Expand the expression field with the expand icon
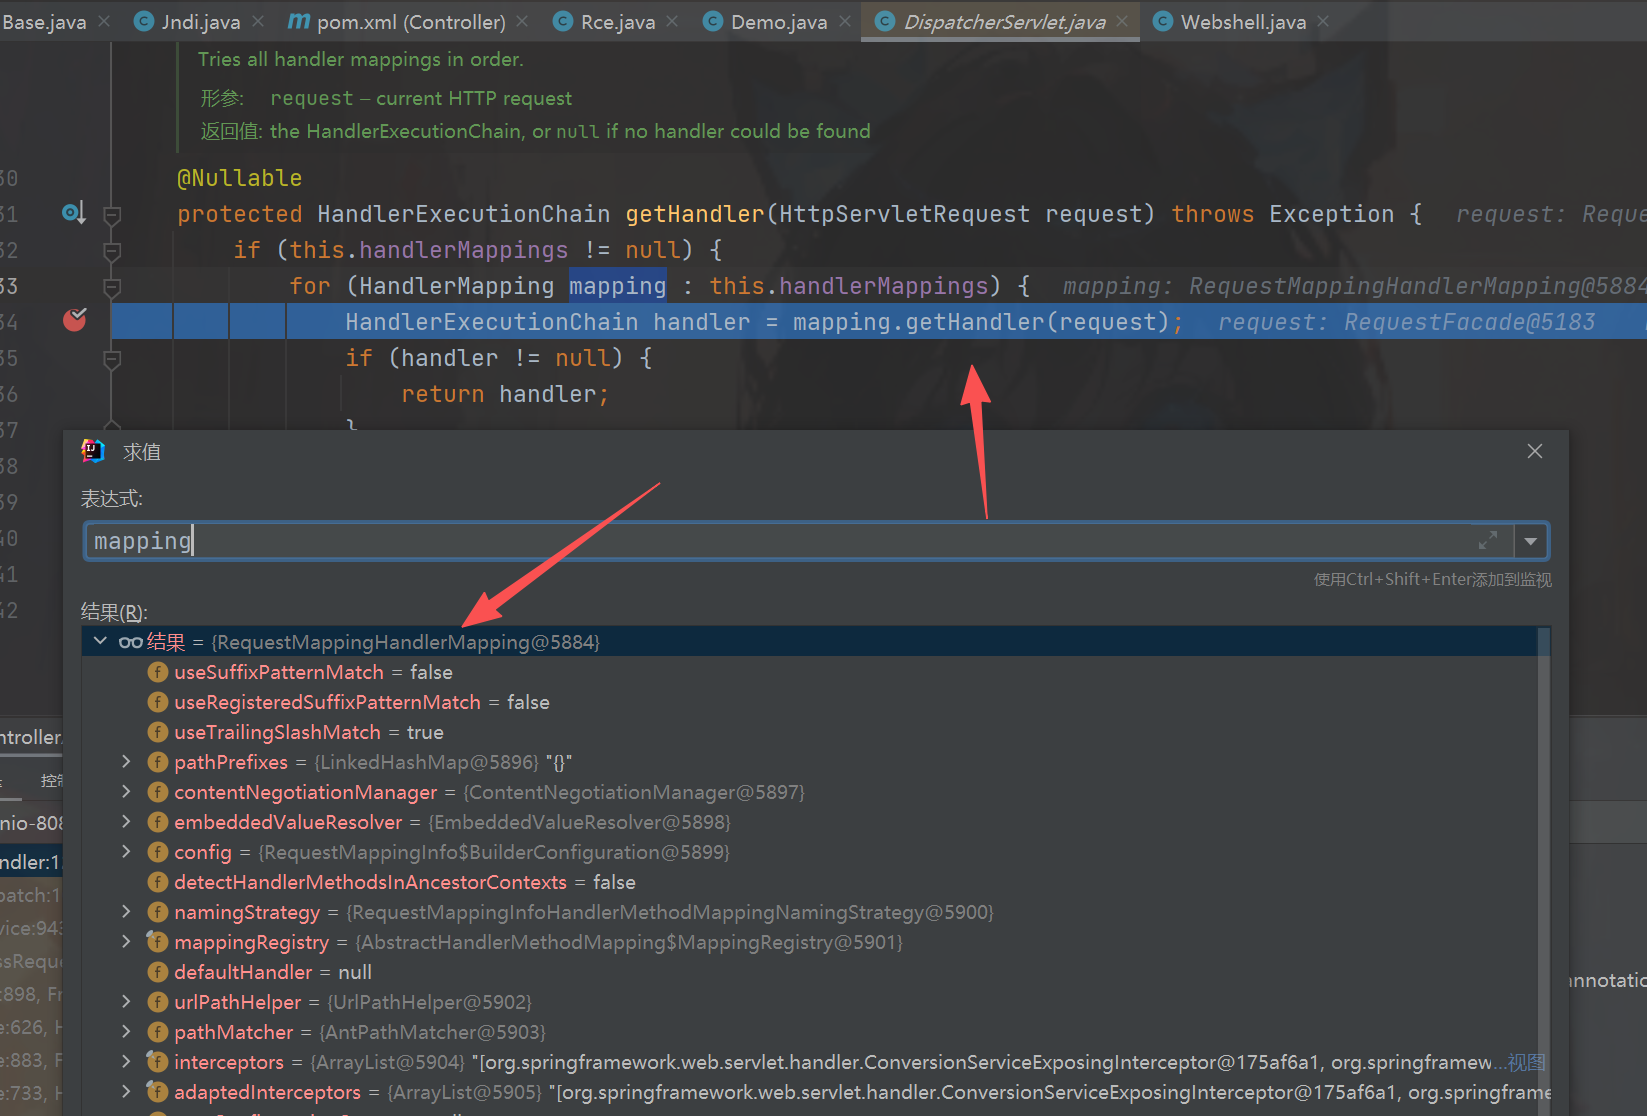 [x=1488, y=541]
